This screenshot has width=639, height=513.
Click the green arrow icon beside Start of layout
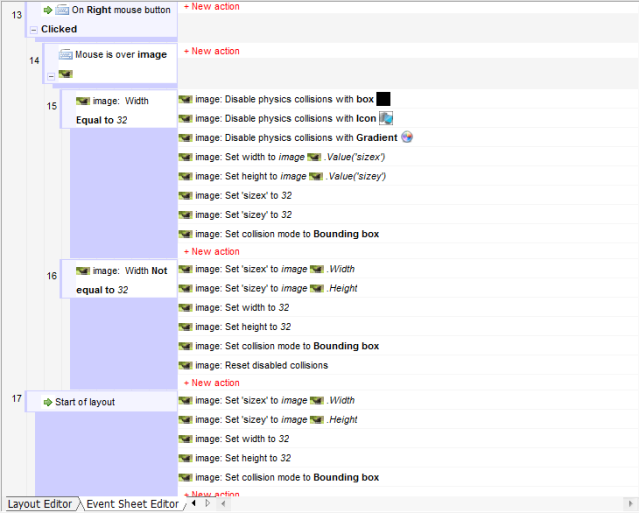[x=48, y=402]
